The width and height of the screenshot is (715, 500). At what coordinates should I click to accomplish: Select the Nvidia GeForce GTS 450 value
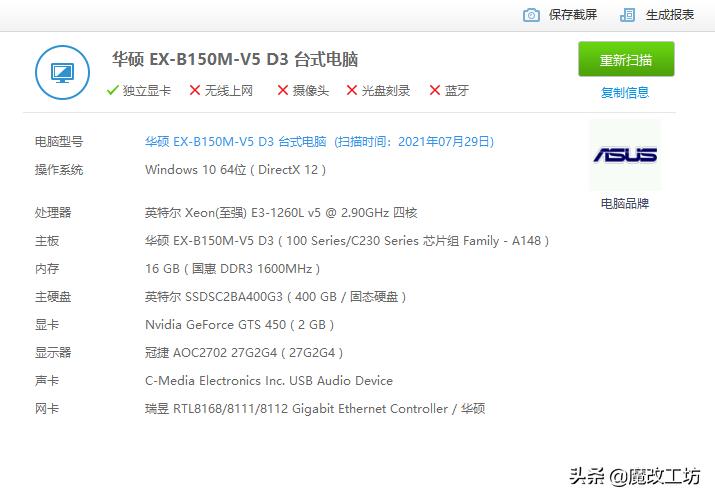click(239, 325)
